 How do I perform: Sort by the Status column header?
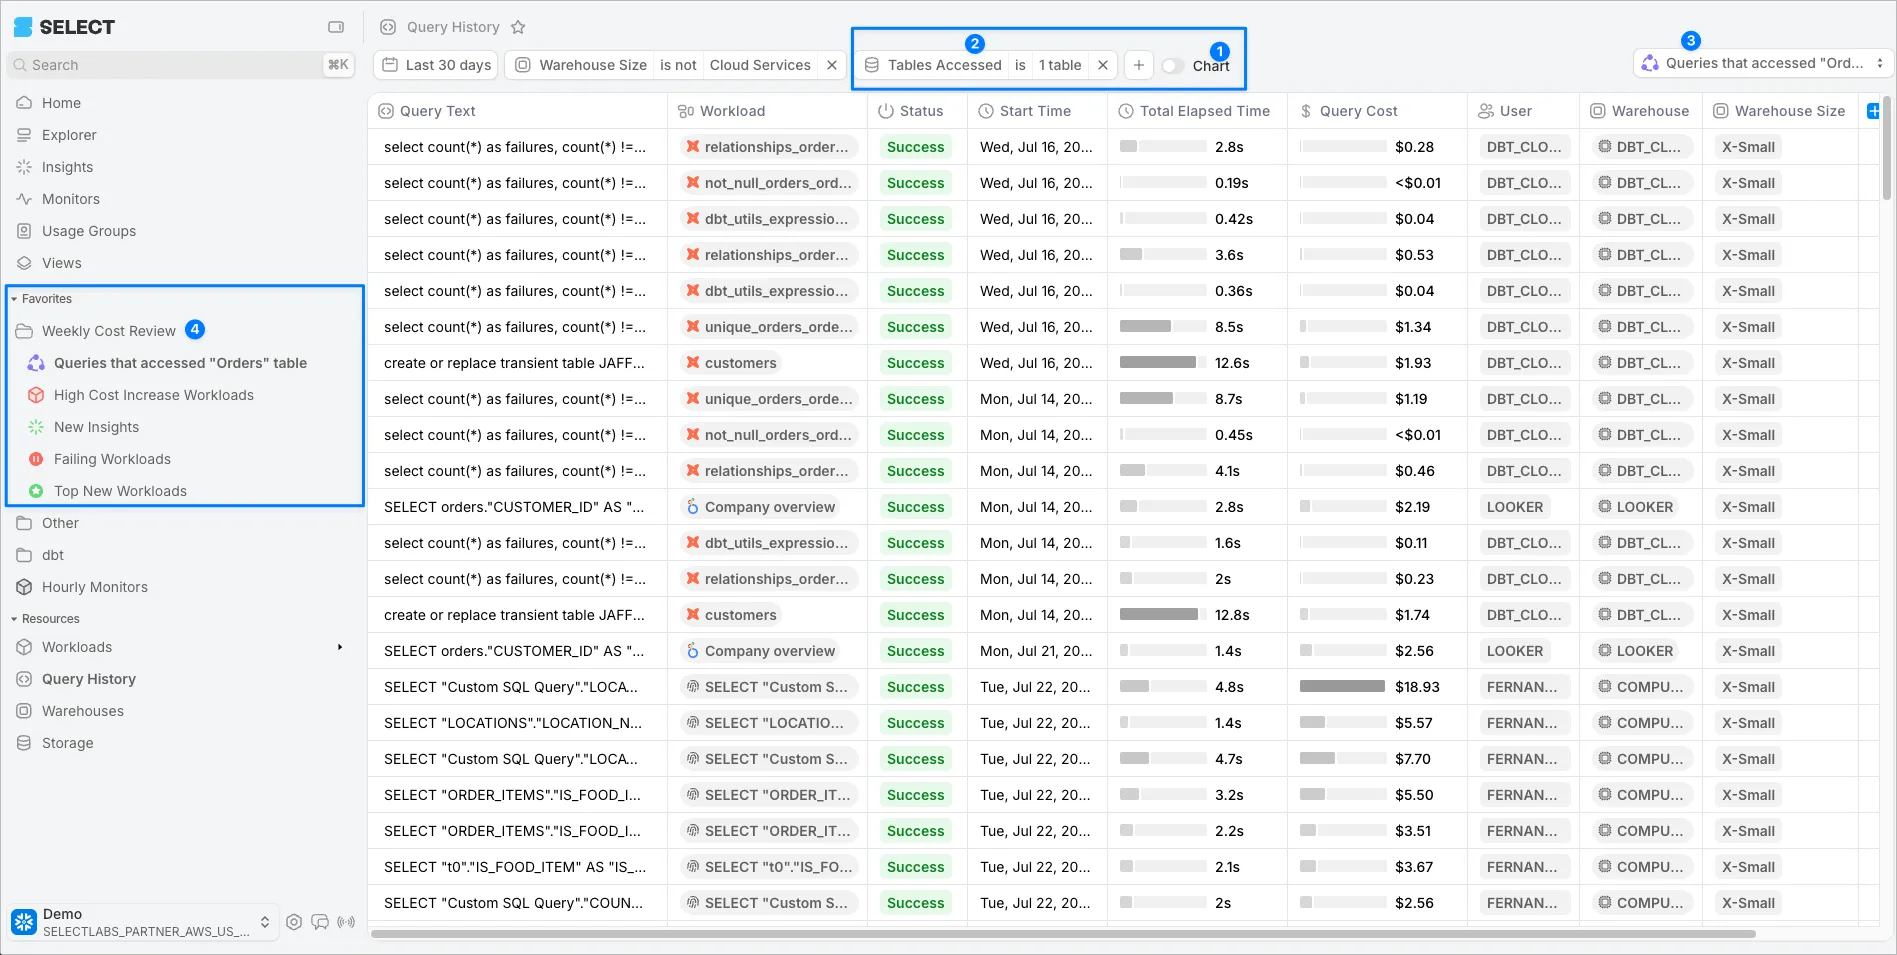point(917,111)
